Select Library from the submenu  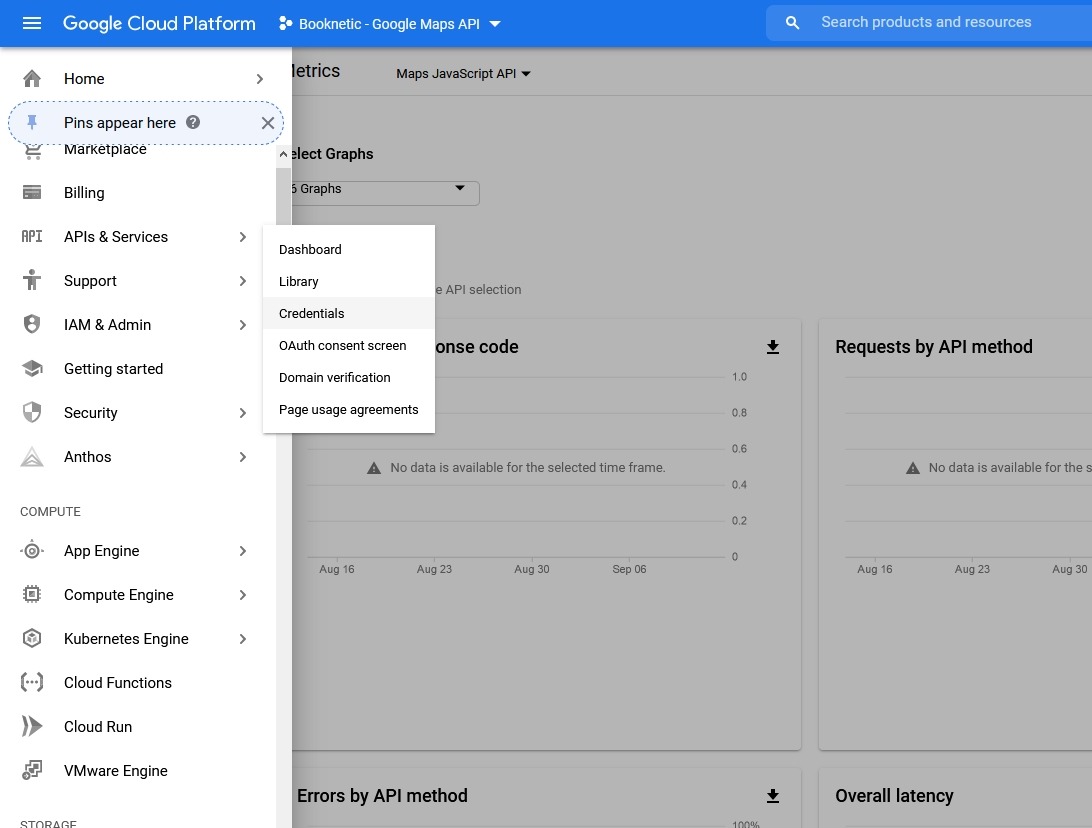pyautogui.click(x=348, y=281)
